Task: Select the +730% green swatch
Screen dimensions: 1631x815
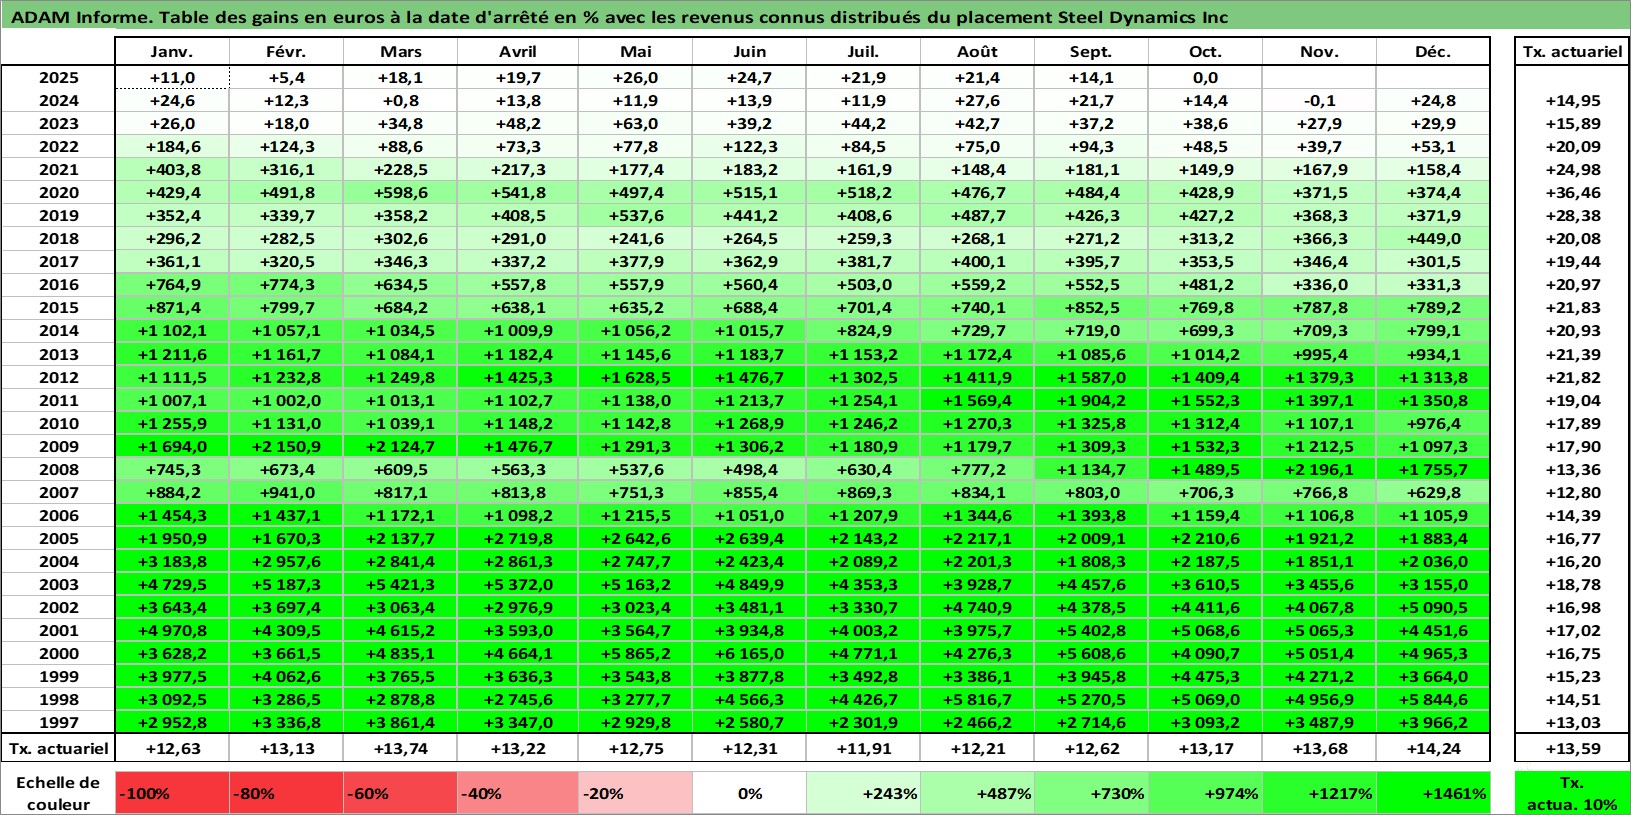Action: (x=1091, y=793)
